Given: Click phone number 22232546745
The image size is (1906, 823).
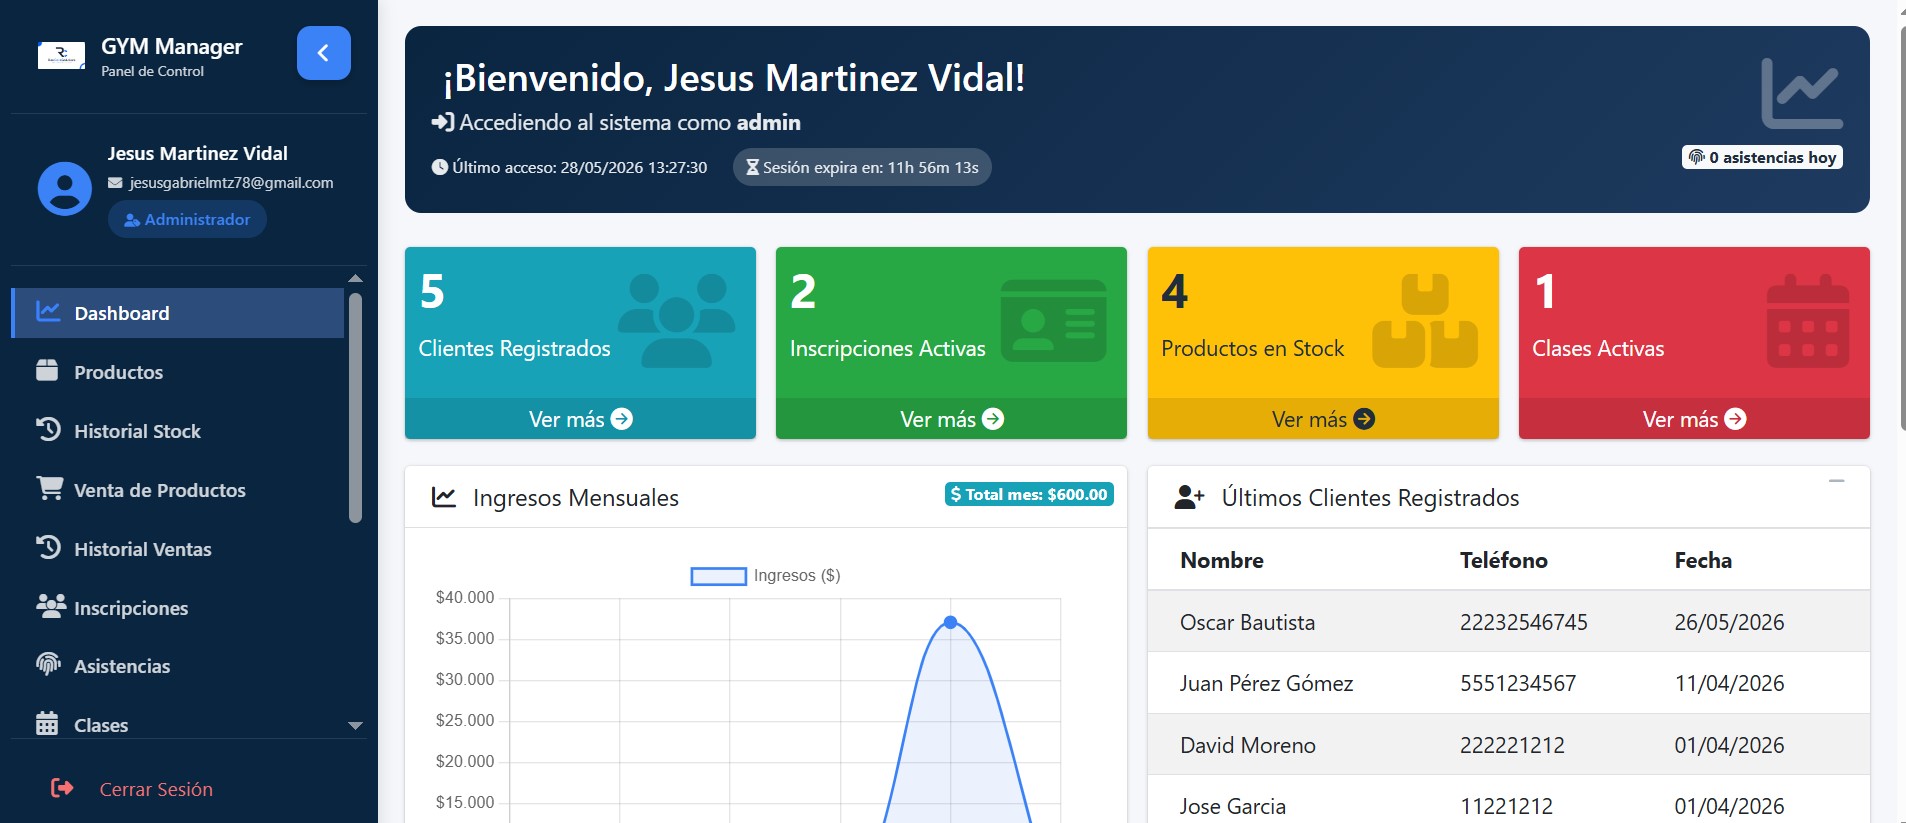Looking at the screenshot, I should (x=1524, y=622).
